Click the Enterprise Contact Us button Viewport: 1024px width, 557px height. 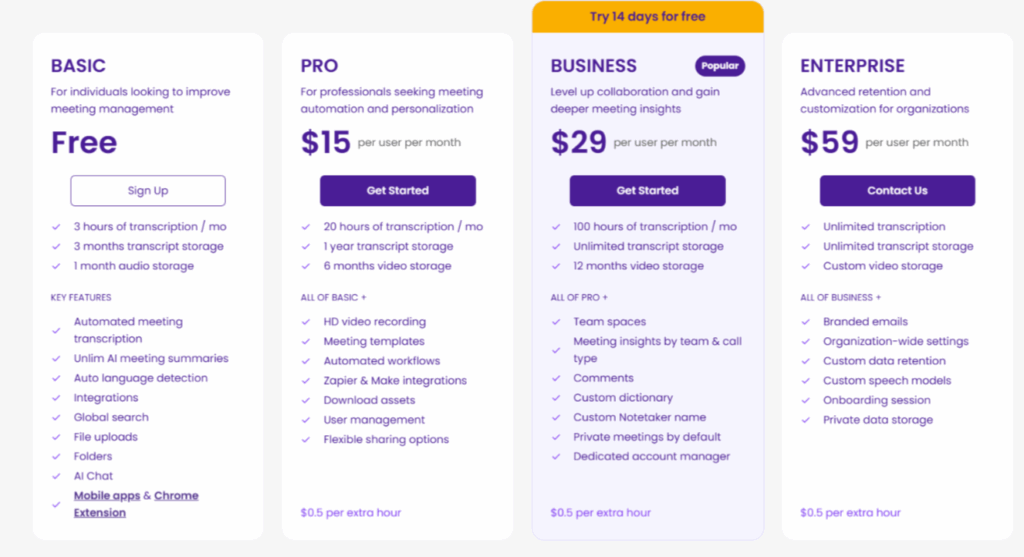[897, 191]
